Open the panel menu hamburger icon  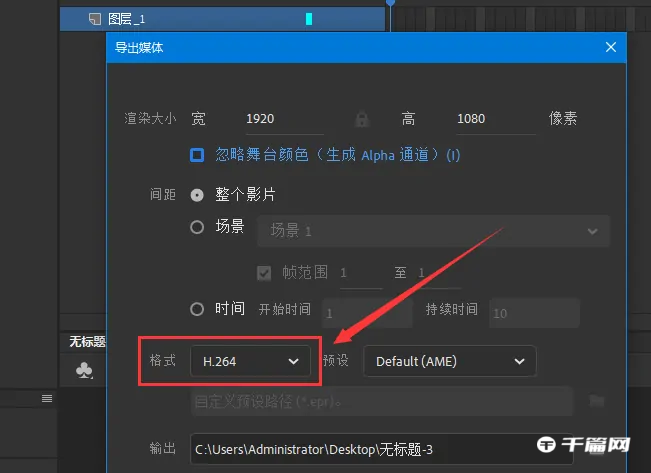[47, 398]
